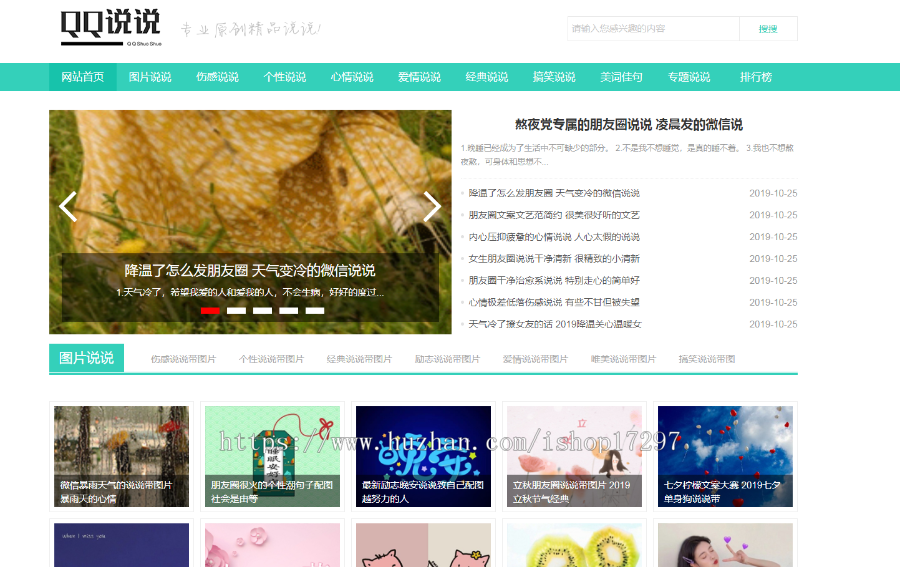The height and width of the screenshot is (567, 900).
Task: Go to 伤感说说 navigation item
Action: pyautogui.click(x=218, y=77)
